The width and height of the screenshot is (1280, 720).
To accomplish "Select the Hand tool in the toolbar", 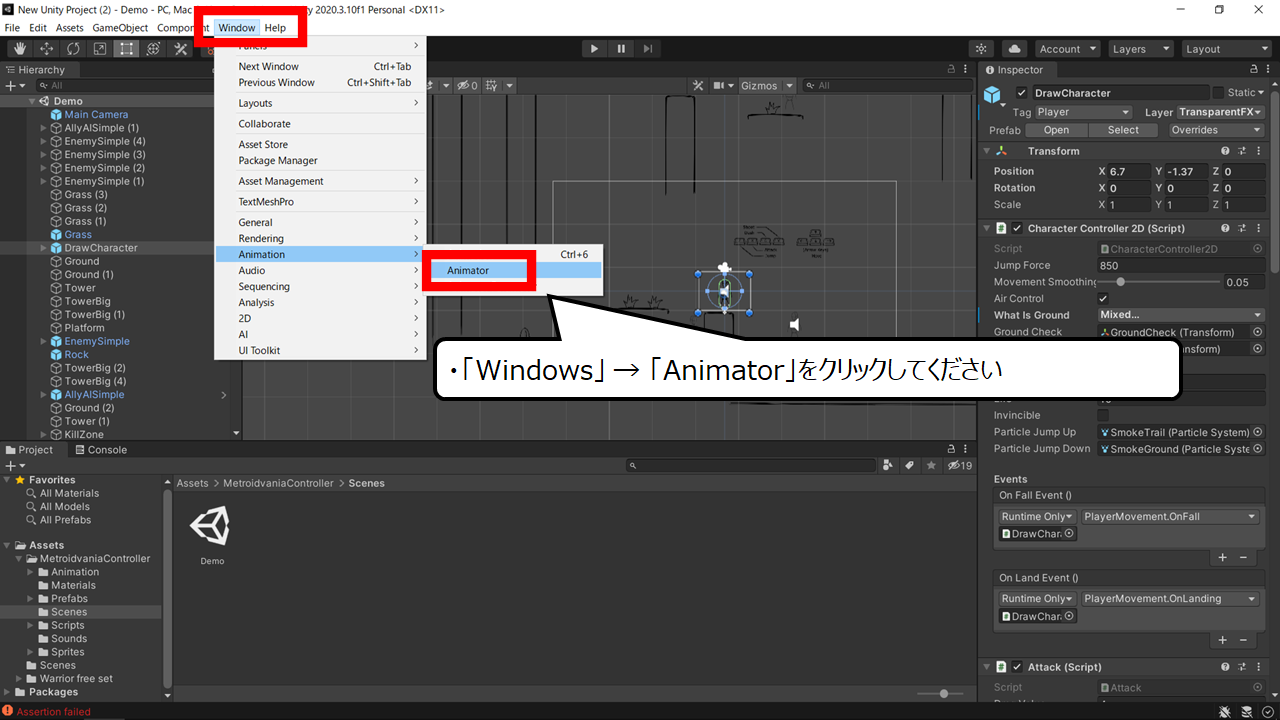I will pos(20,49).
